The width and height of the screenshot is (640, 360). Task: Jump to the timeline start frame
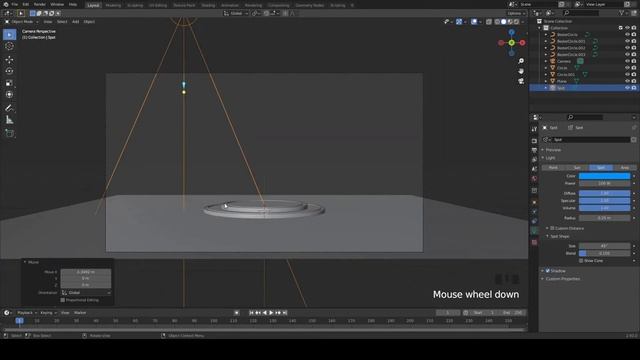tap(251, 313)
